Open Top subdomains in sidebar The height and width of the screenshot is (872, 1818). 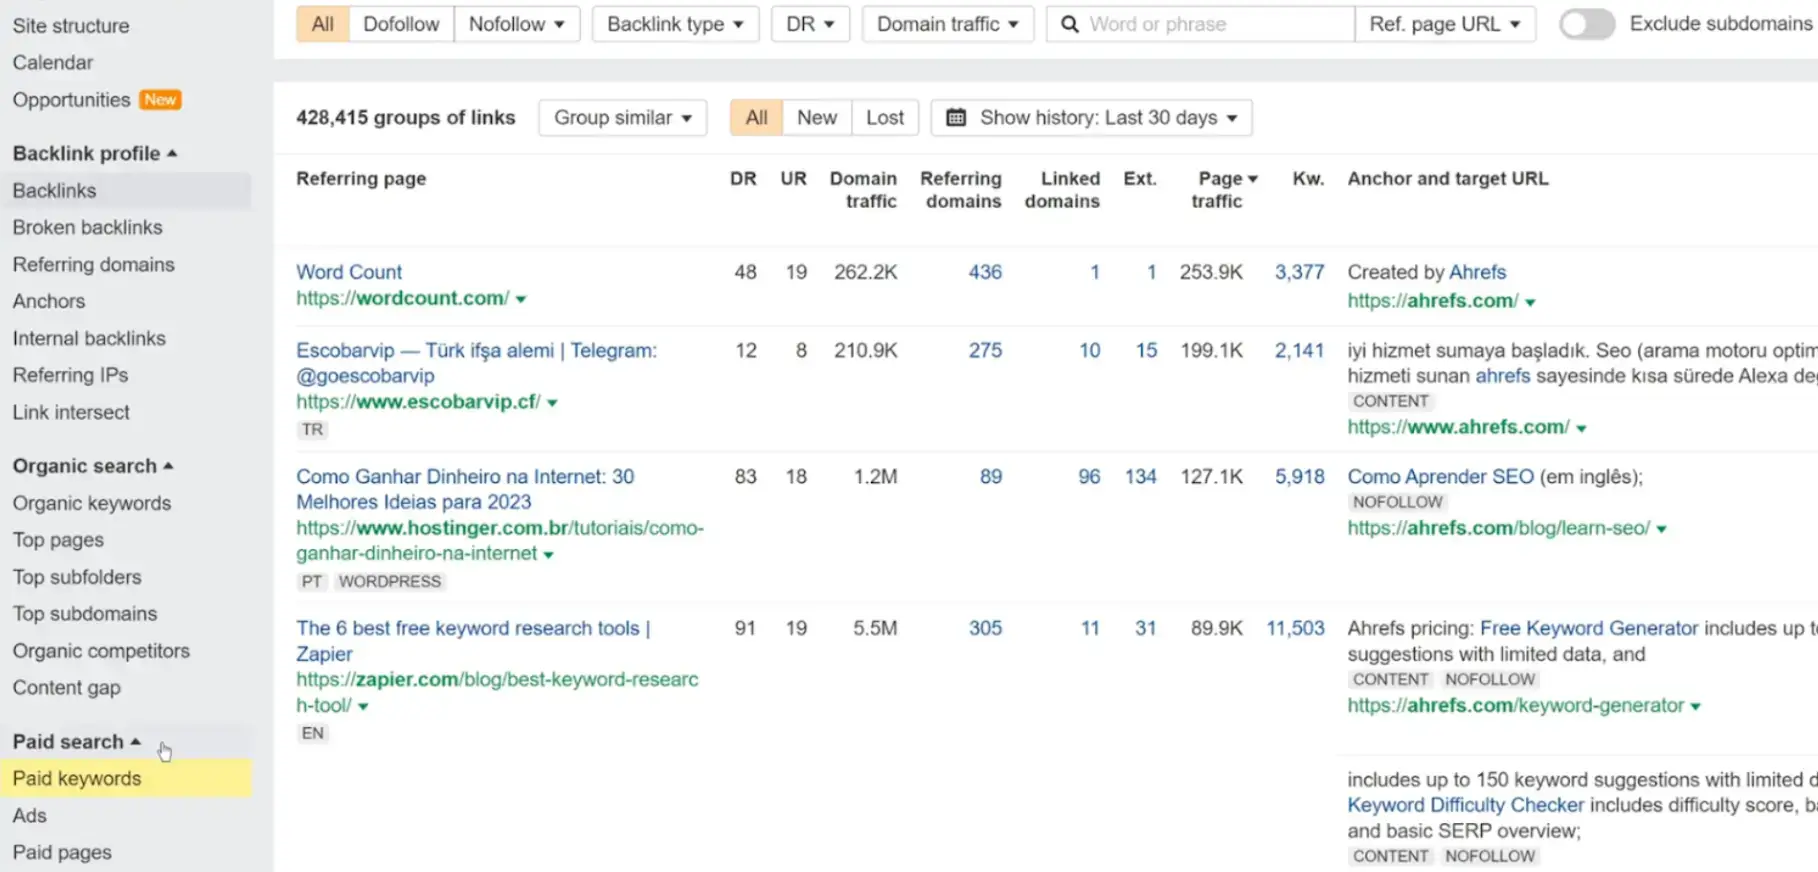point(85,614)
